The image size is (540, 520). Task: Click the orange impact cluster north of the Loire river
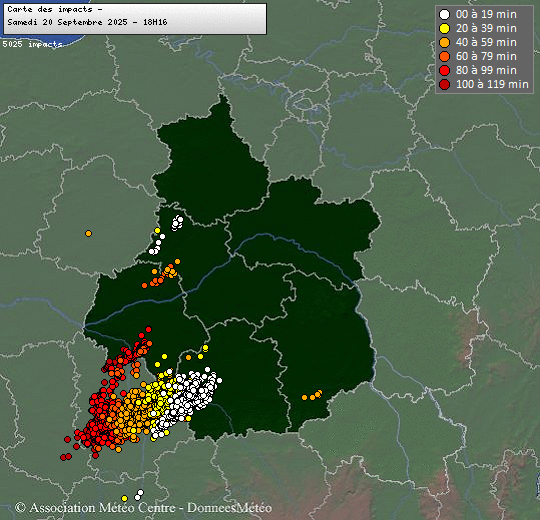(x=161, y=274)
